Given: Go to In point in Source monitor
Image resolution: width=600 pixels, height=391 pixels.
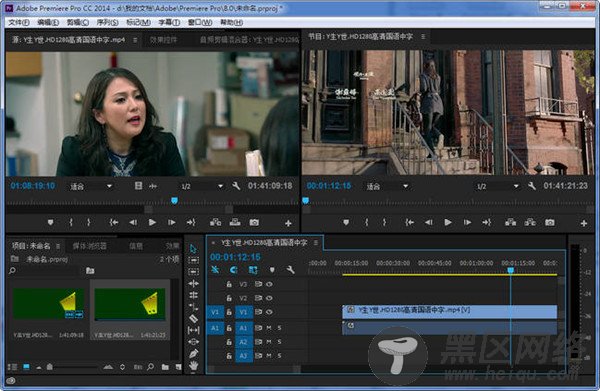Looking at the screenshot, I should (x=114, y=222).
